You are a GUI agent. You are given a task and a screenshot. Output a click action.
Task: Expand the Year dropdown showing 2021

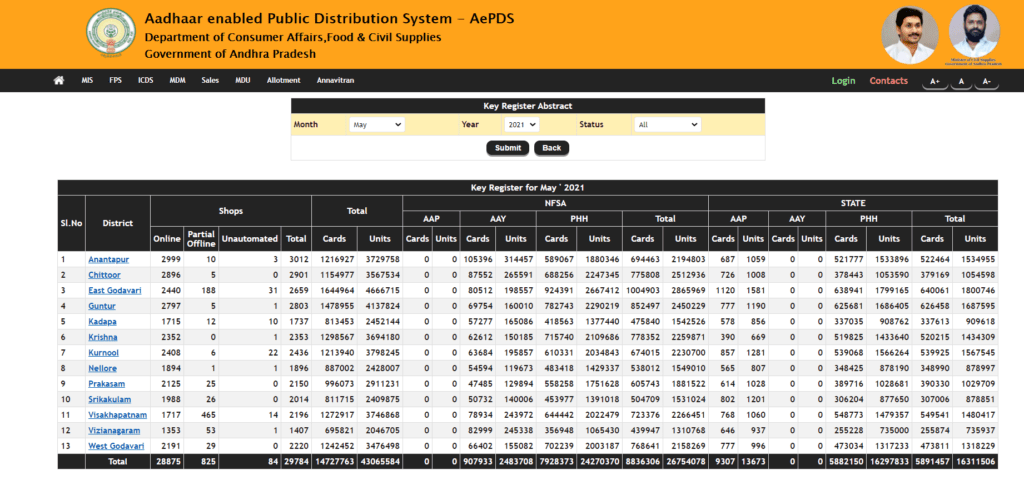point(521,124)
